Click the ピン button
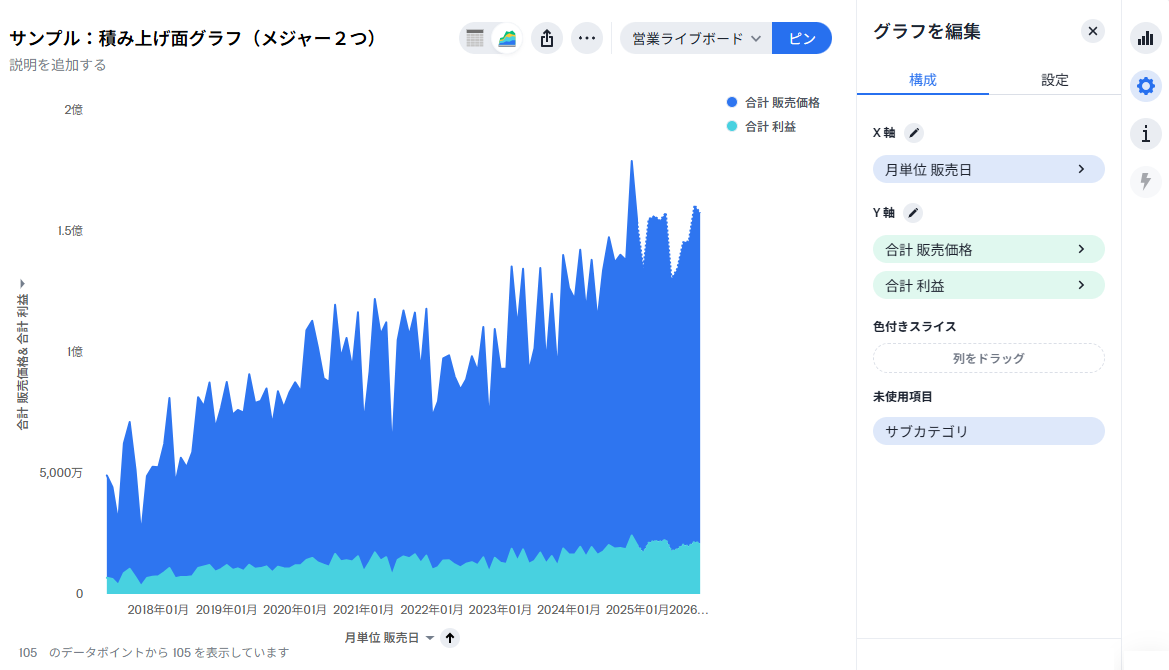Screen dimensions: 1169x670 click(x=802, y=39)
